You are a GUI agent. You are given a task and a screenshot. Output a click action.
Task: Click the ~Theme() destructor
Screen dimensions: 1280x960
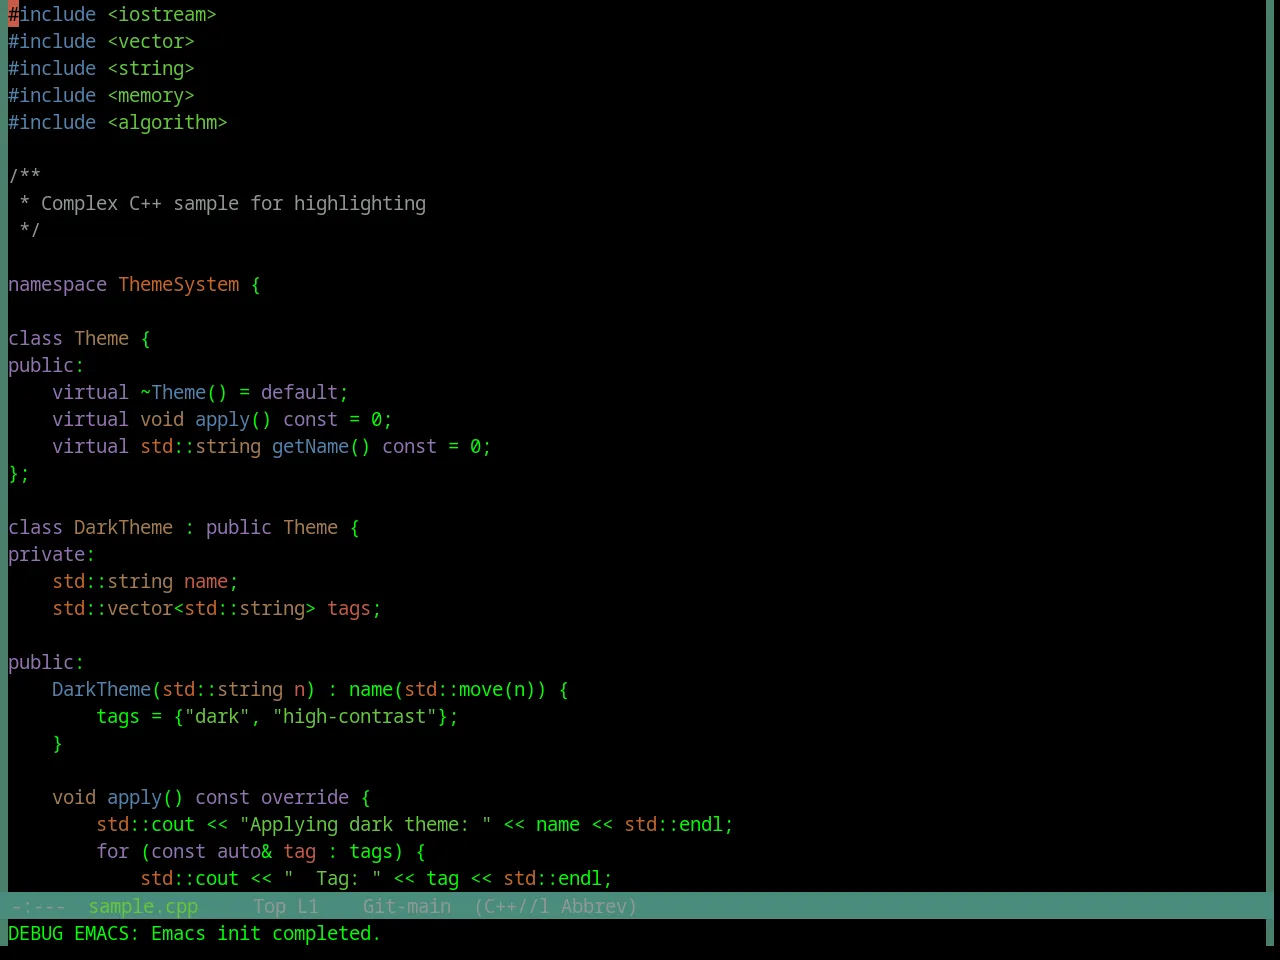point(184,392)
